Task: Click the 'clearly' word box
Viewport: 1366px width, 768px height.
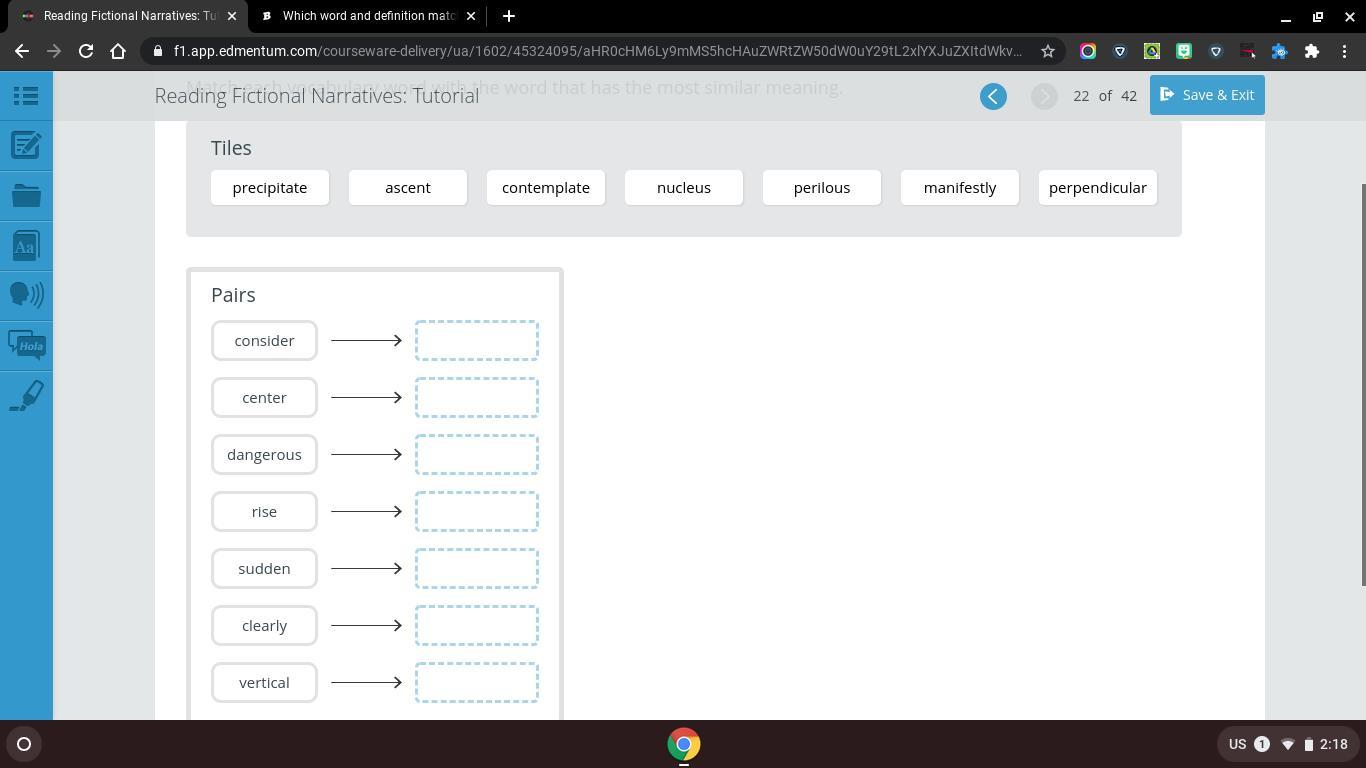Action: point(264,626)
